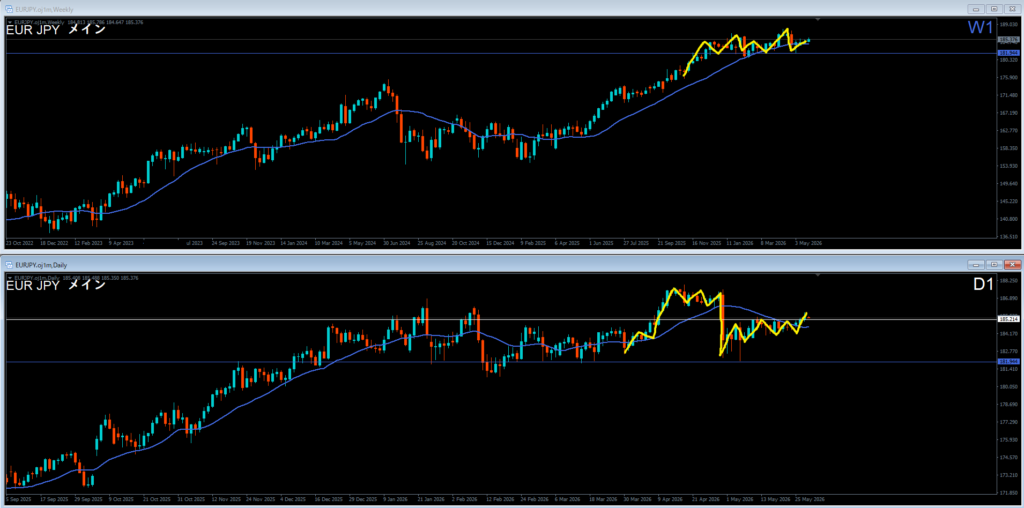Screen dimensions: 1024x508
Task: Restore the EURJPY Daily chart window
Action: 994,264
